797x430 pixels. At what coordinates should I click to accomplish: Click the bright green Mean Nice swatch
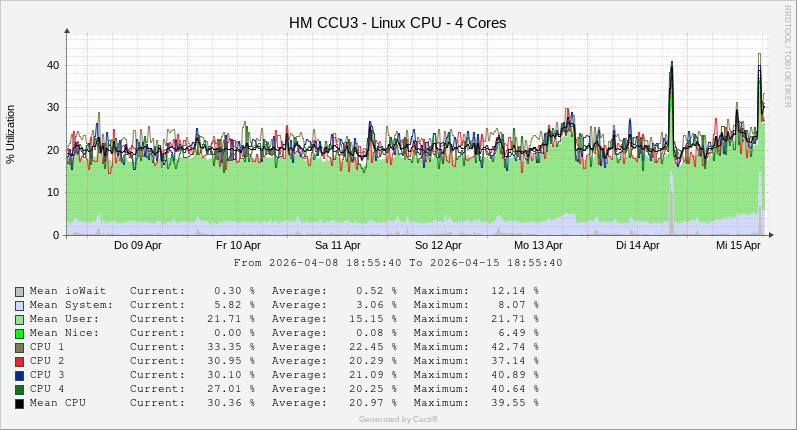point(20,333)
